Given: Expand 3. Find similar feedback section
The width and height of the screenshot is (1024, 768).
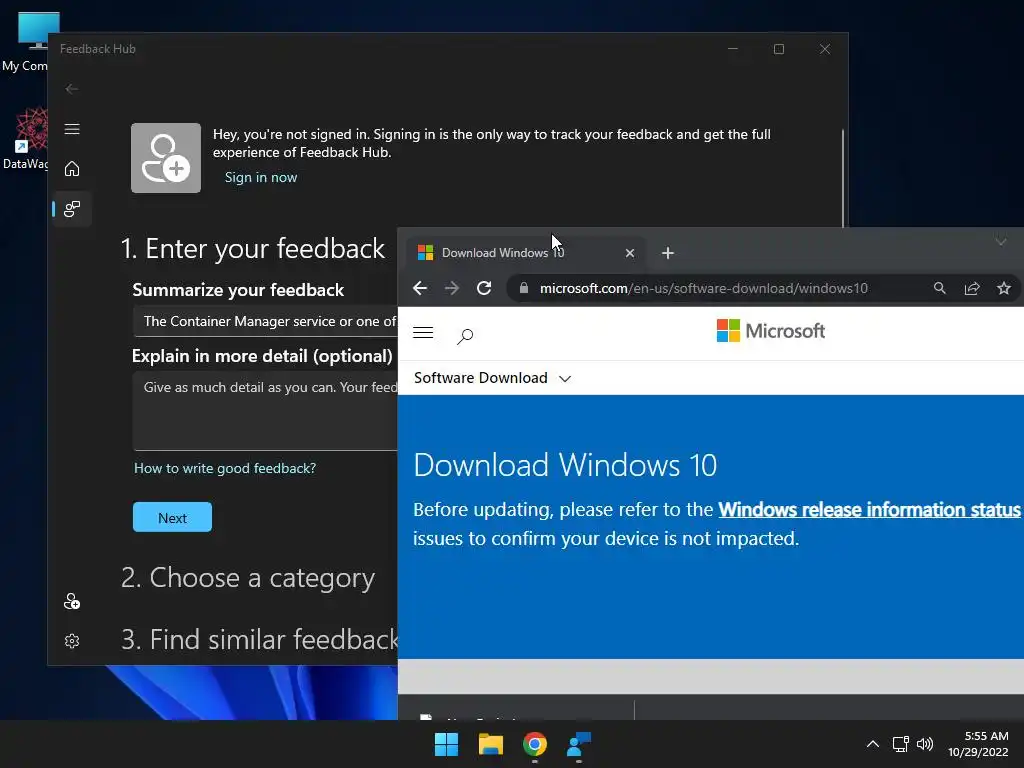Looking at the screenshot, I should tap(259, 639).
